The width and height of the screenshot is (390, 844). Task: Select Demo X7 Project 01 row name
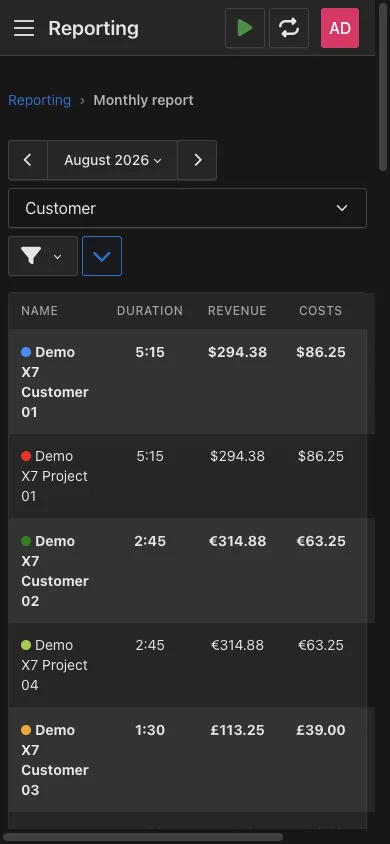(54, 476)
